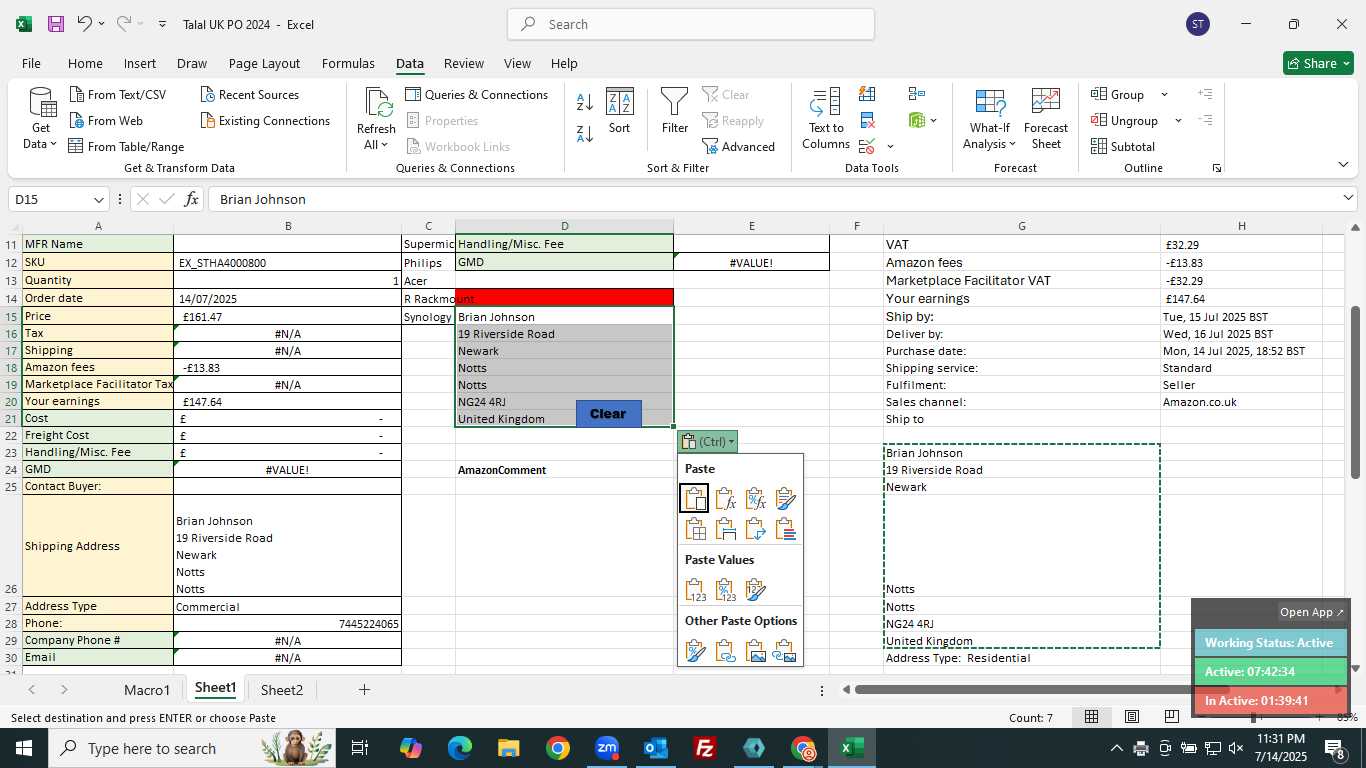Screen dimensions: 1366x768
Task: Open Chrome from the Windows taskbar
Action: [x=558, y=748]
